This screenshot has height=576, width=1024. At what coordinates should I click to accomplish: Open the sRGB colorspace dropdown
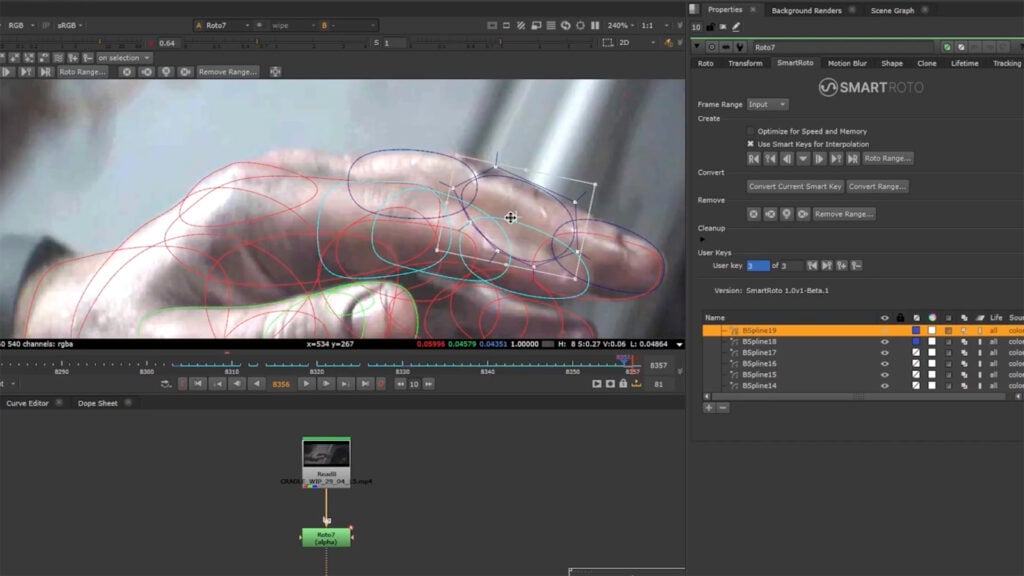click(70, 25)
